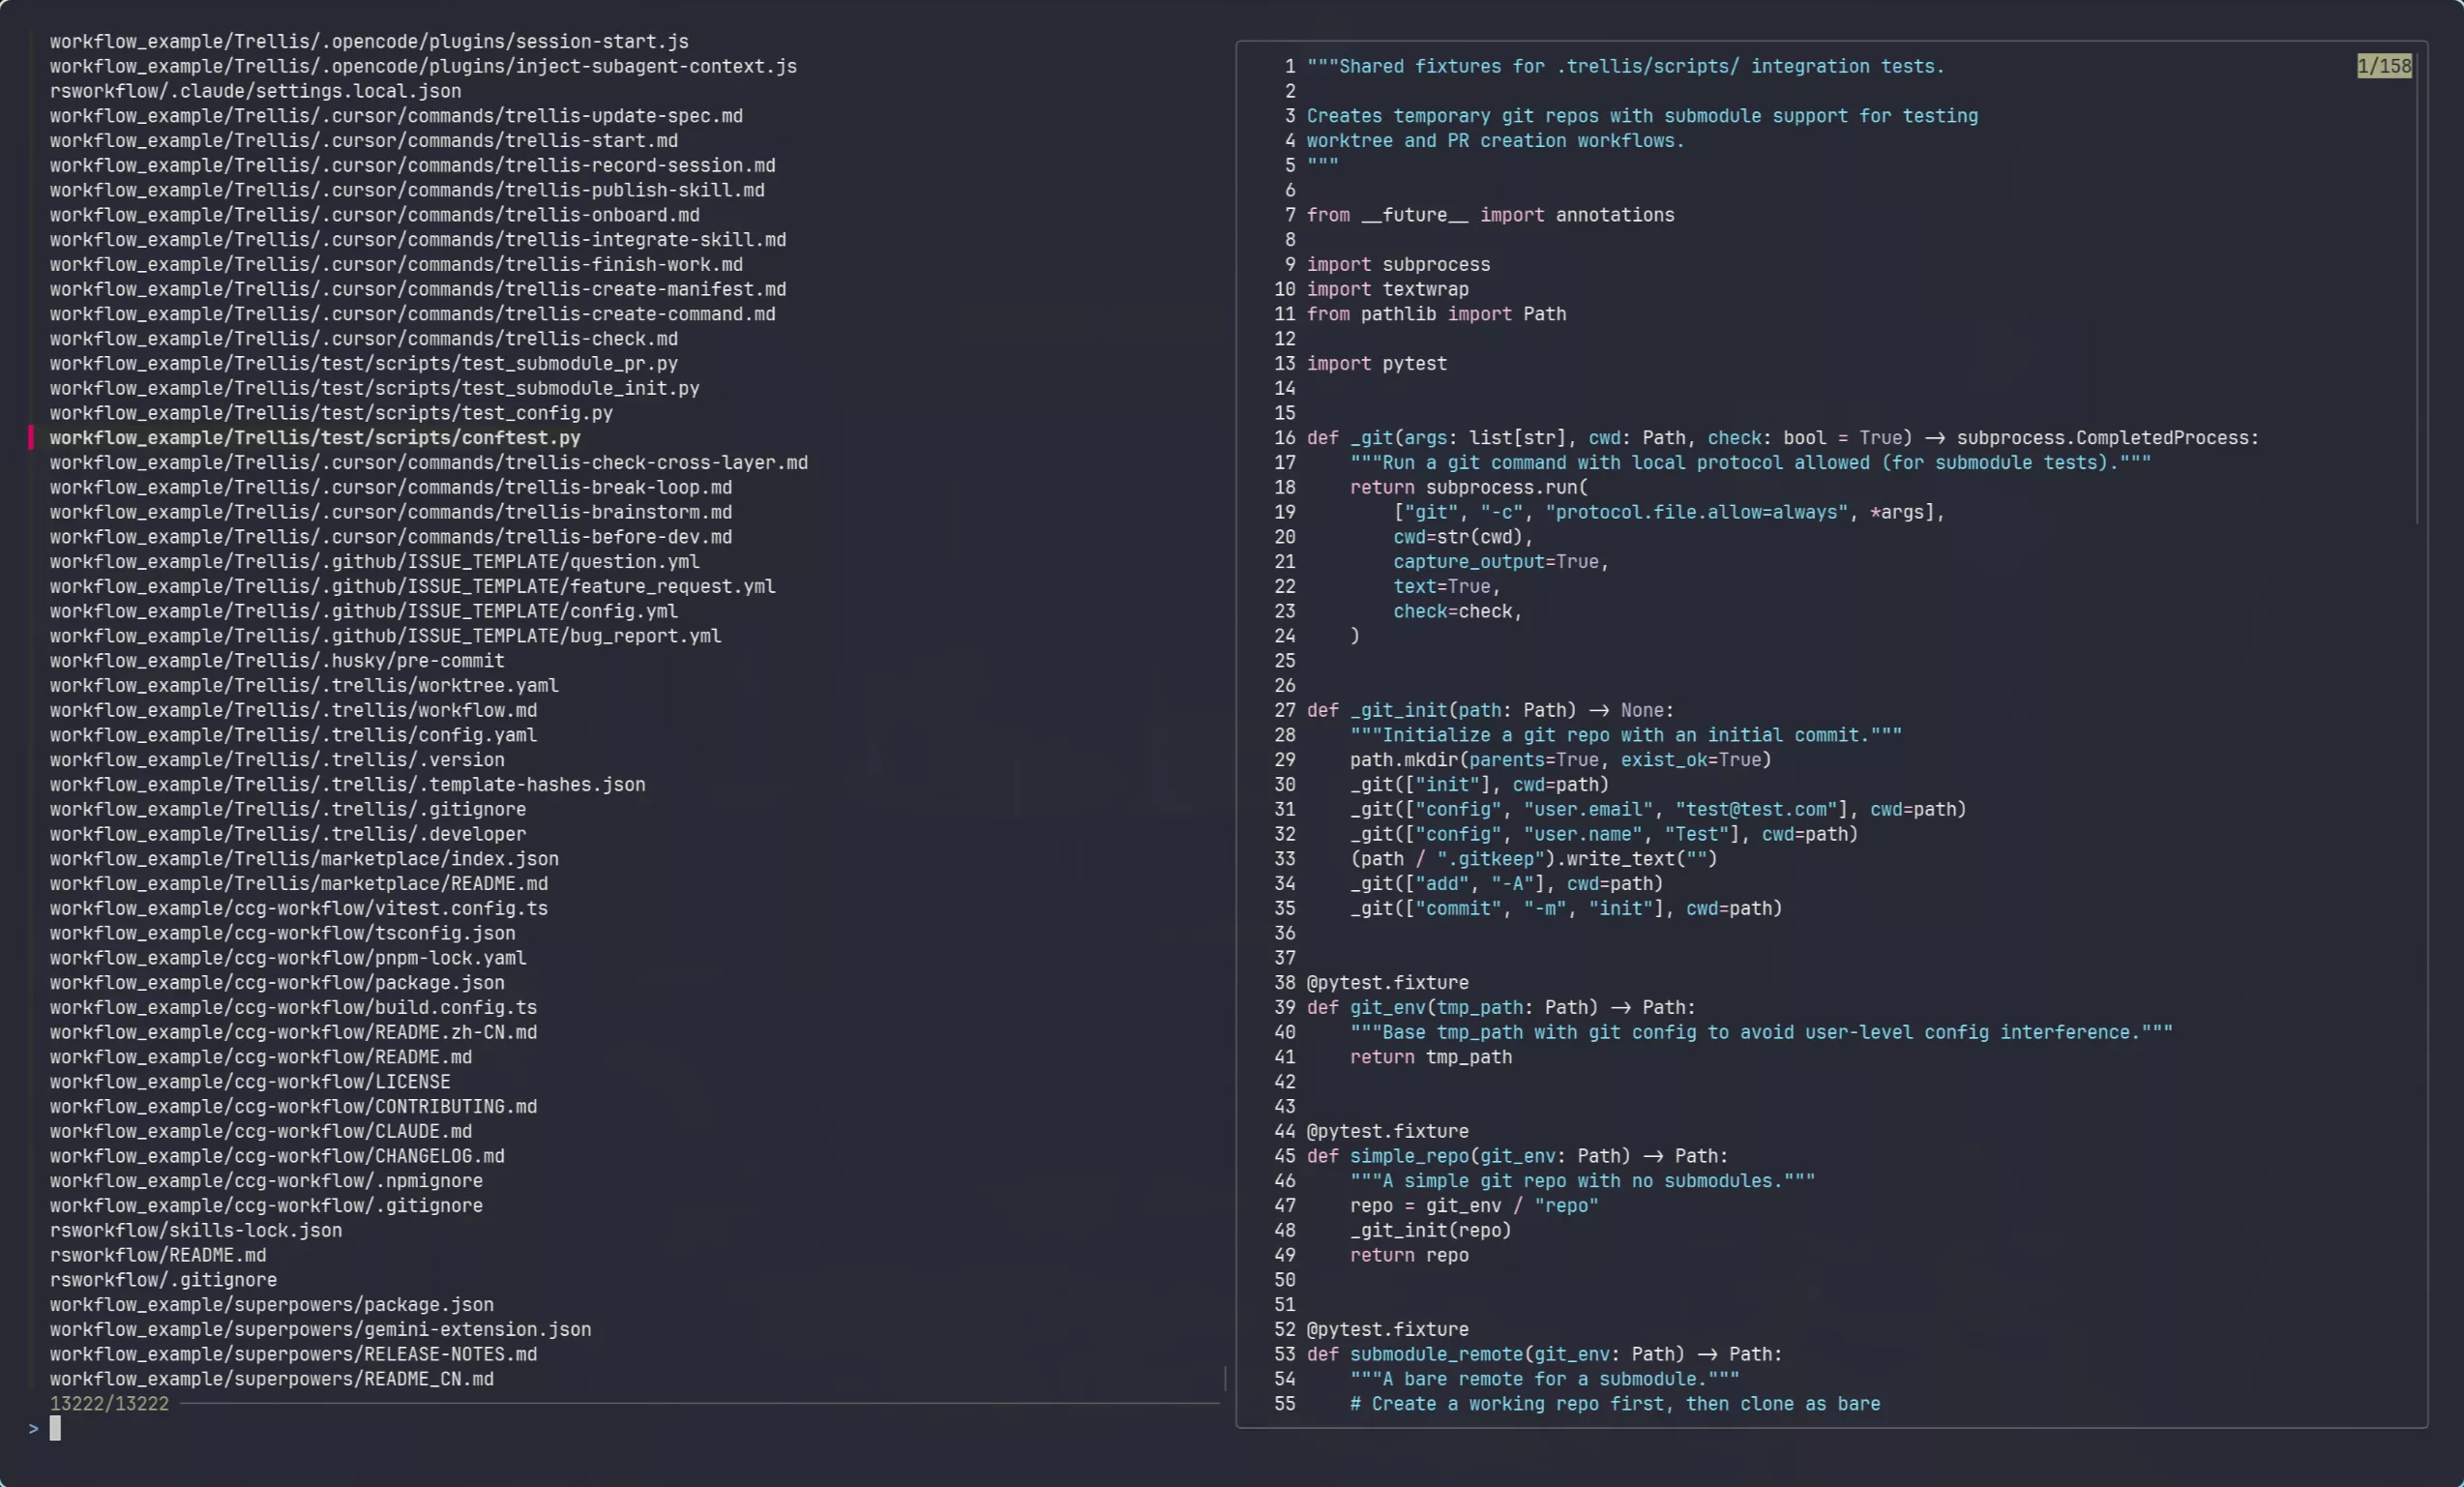Choose ccg-workflow/package.json entry
This screenshot has height=1487, width=2464.
pos(277,983)
